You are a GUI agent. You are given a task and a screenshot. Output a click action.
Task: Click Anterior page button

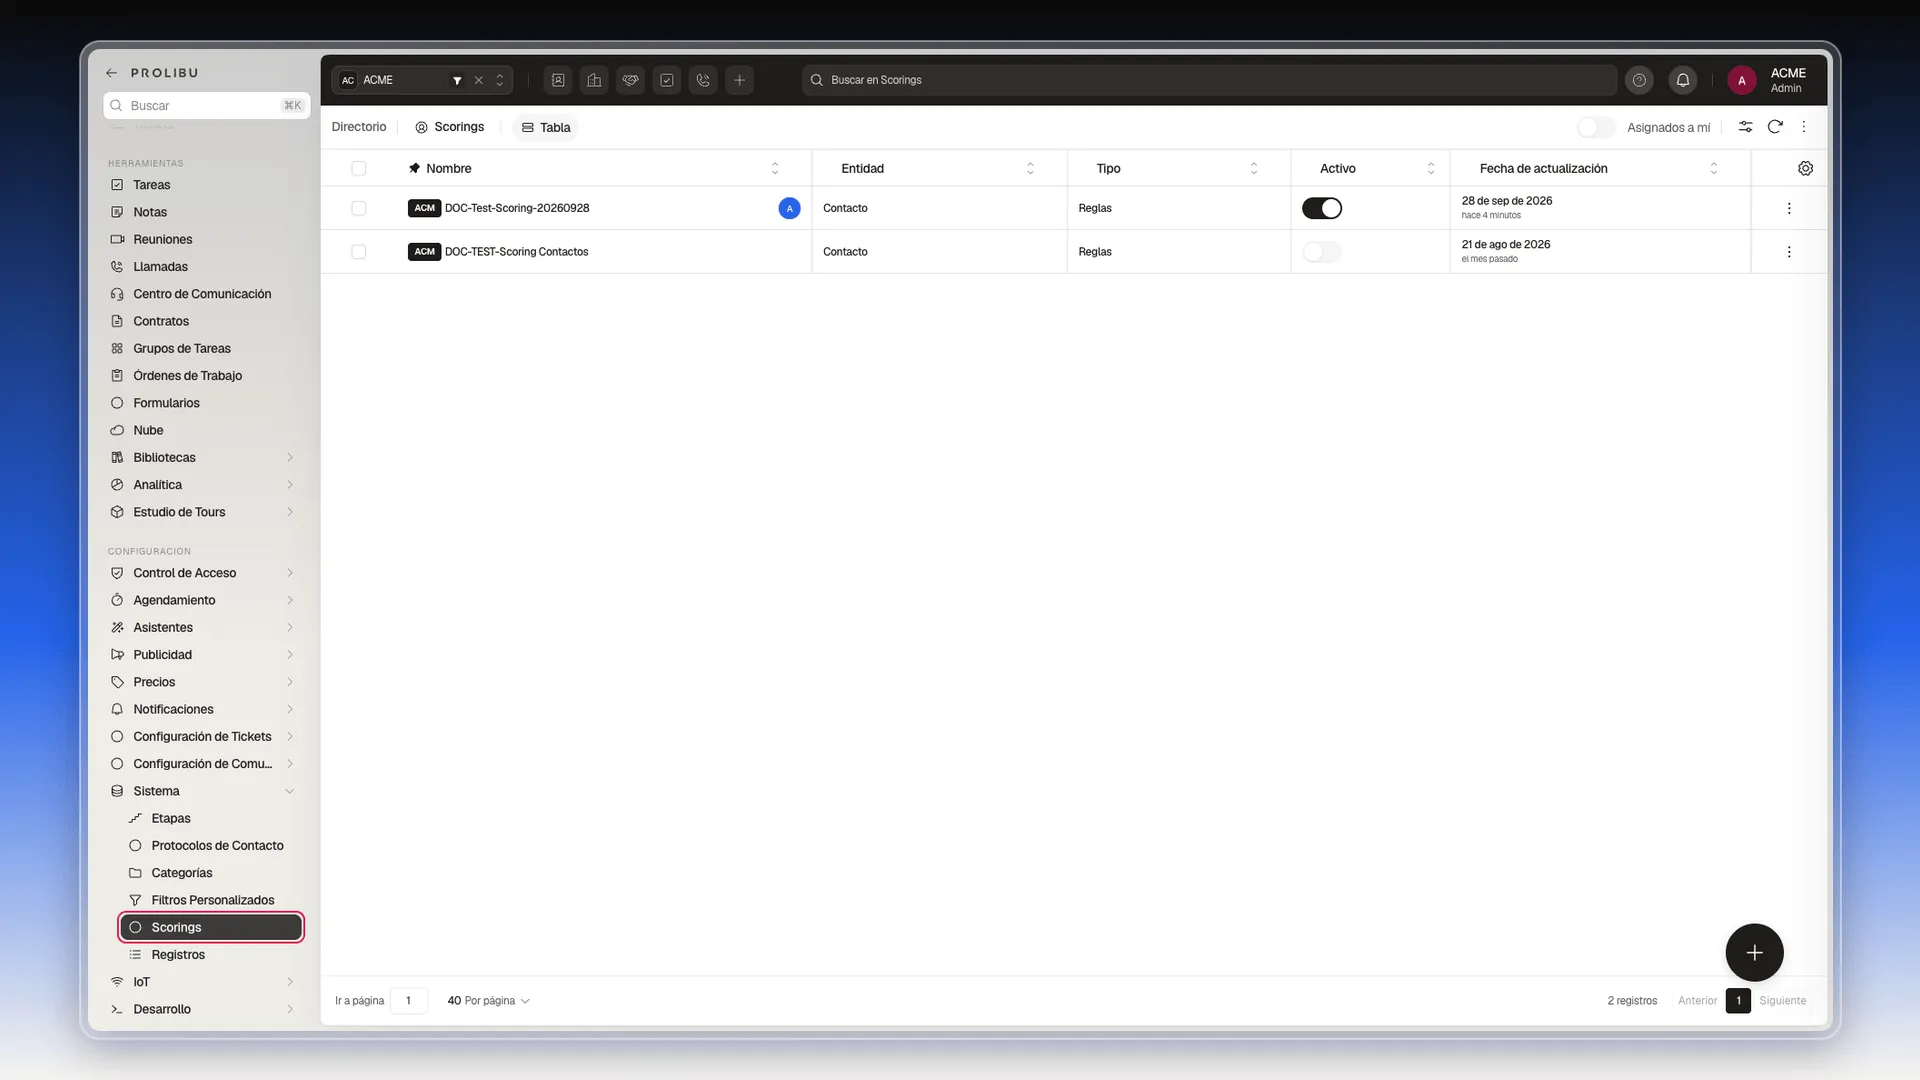(1697, 1001)
